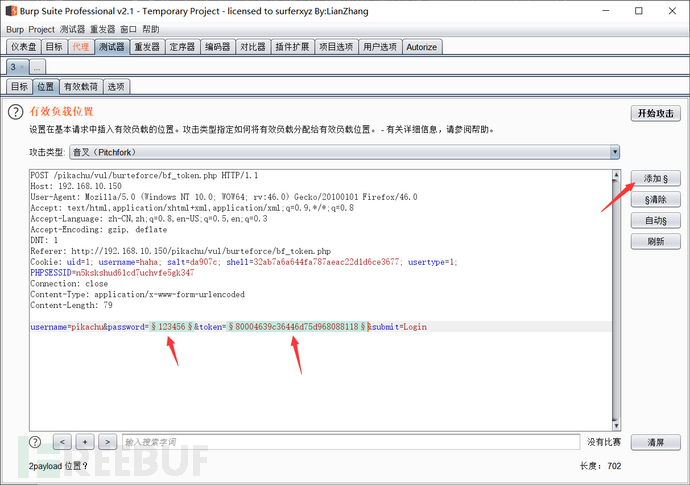Click the Burp Suite logo icon in title bar
The image size is (690, 485).
pos(11,11)
